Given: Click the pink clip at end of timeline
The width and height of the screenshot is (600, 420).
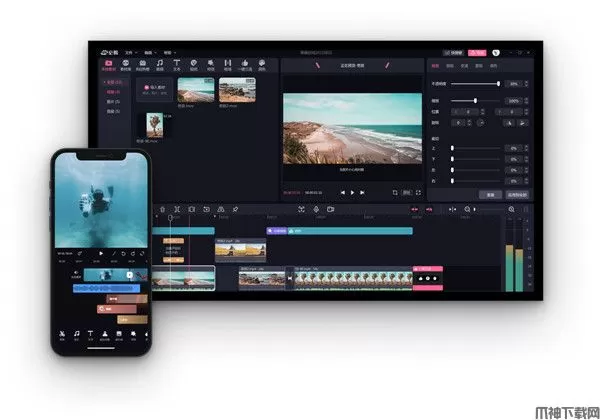Looking at the screenshot, I should coord(427,277).
